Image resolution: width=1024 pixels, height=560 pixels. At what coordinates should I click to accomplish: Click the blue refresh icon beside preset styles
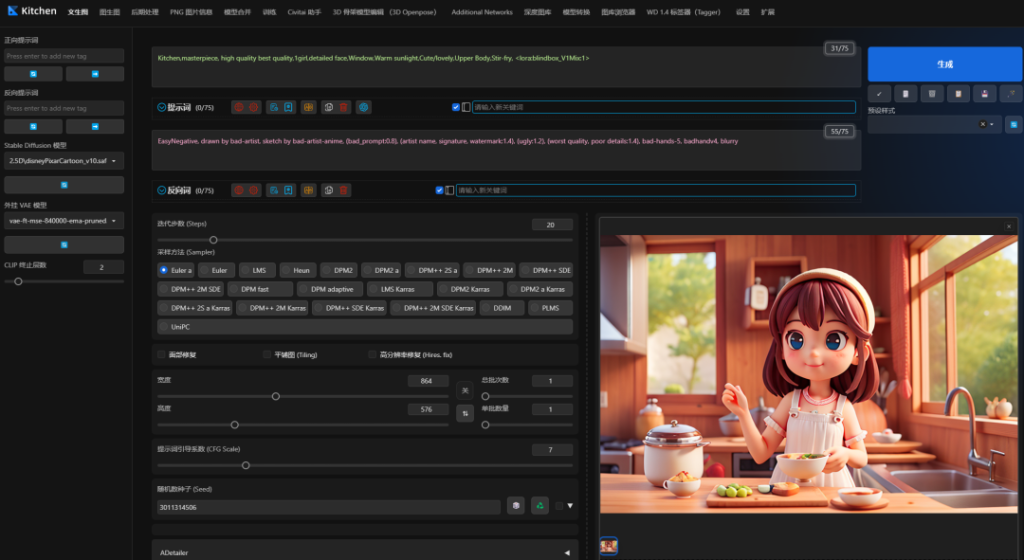(x=1012, y=124)
